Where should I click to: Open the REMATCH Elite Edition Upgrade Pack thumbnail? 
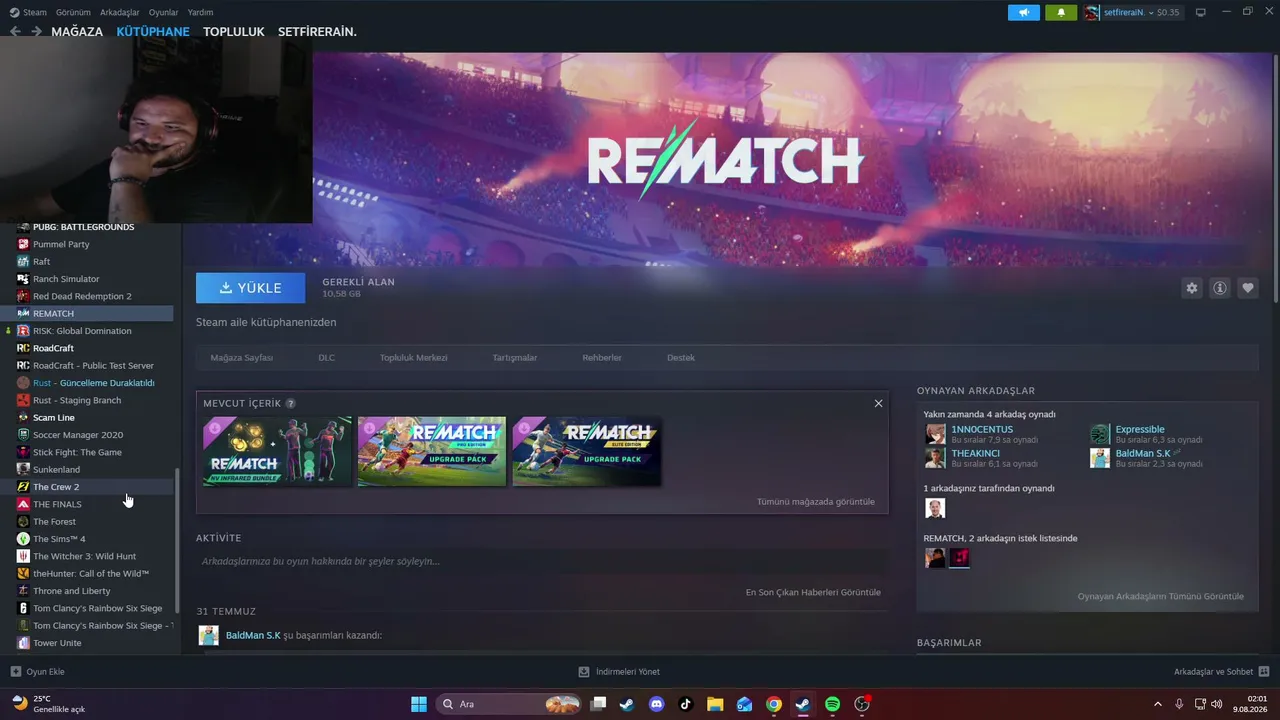(x=586, y=451)
